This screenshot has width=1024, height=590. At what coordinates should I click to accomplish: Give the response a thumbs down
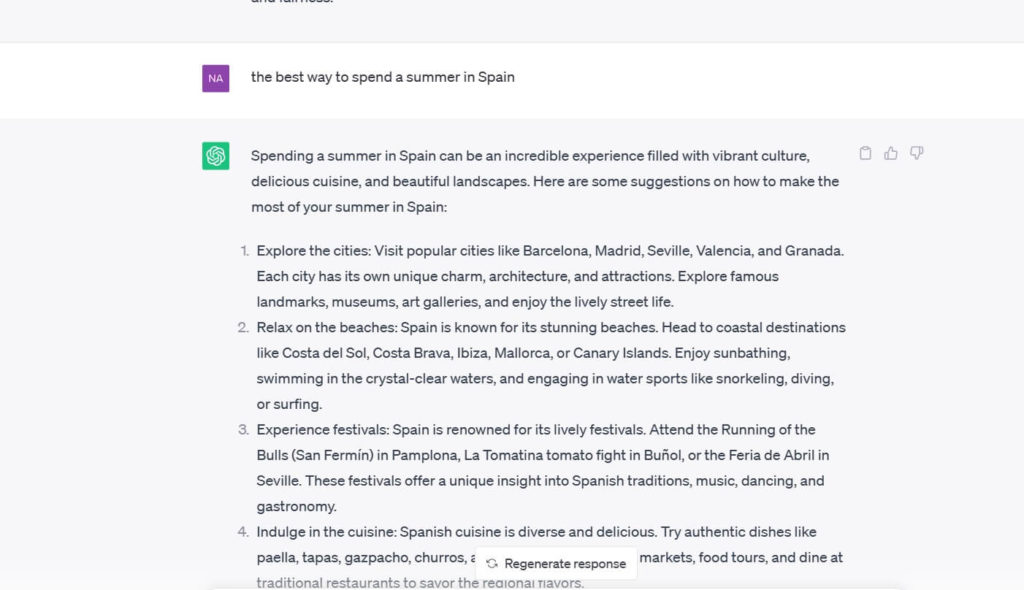click(917, 153)
